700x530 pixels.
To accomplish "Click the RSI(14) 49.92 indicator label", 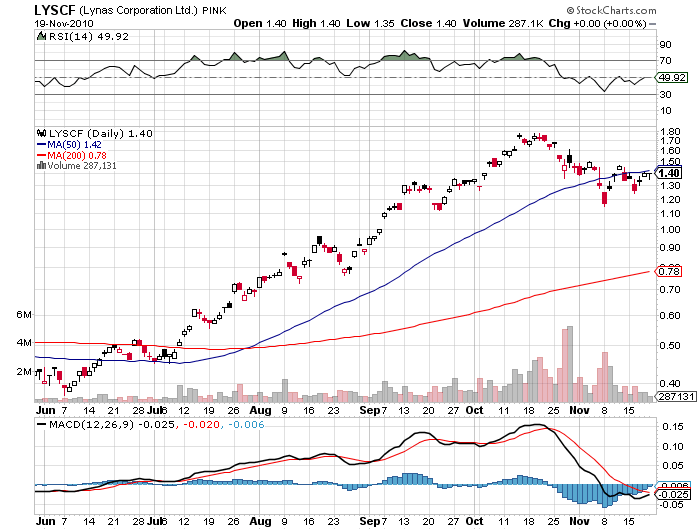I will pyautogui.click(x=88, y=37).
